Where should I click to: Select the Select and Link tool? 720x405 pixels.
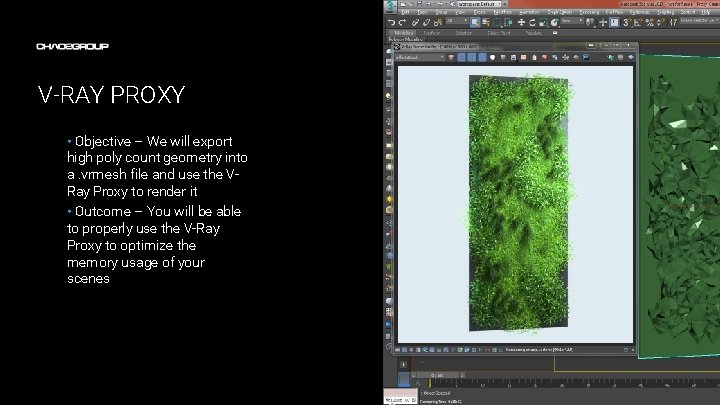click(x=416, y=22)
